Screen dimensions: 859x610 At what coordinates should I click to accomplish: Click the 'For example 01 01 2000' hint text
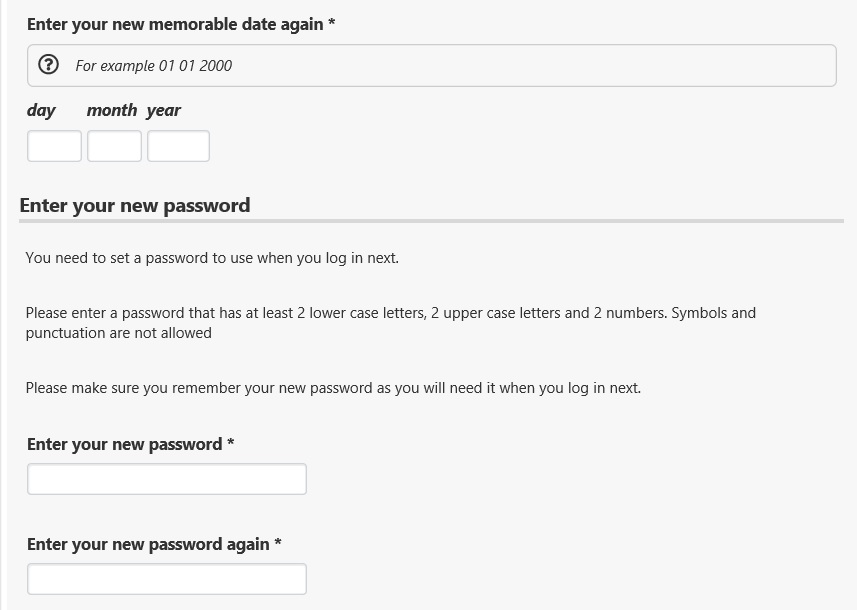[154, 66]
